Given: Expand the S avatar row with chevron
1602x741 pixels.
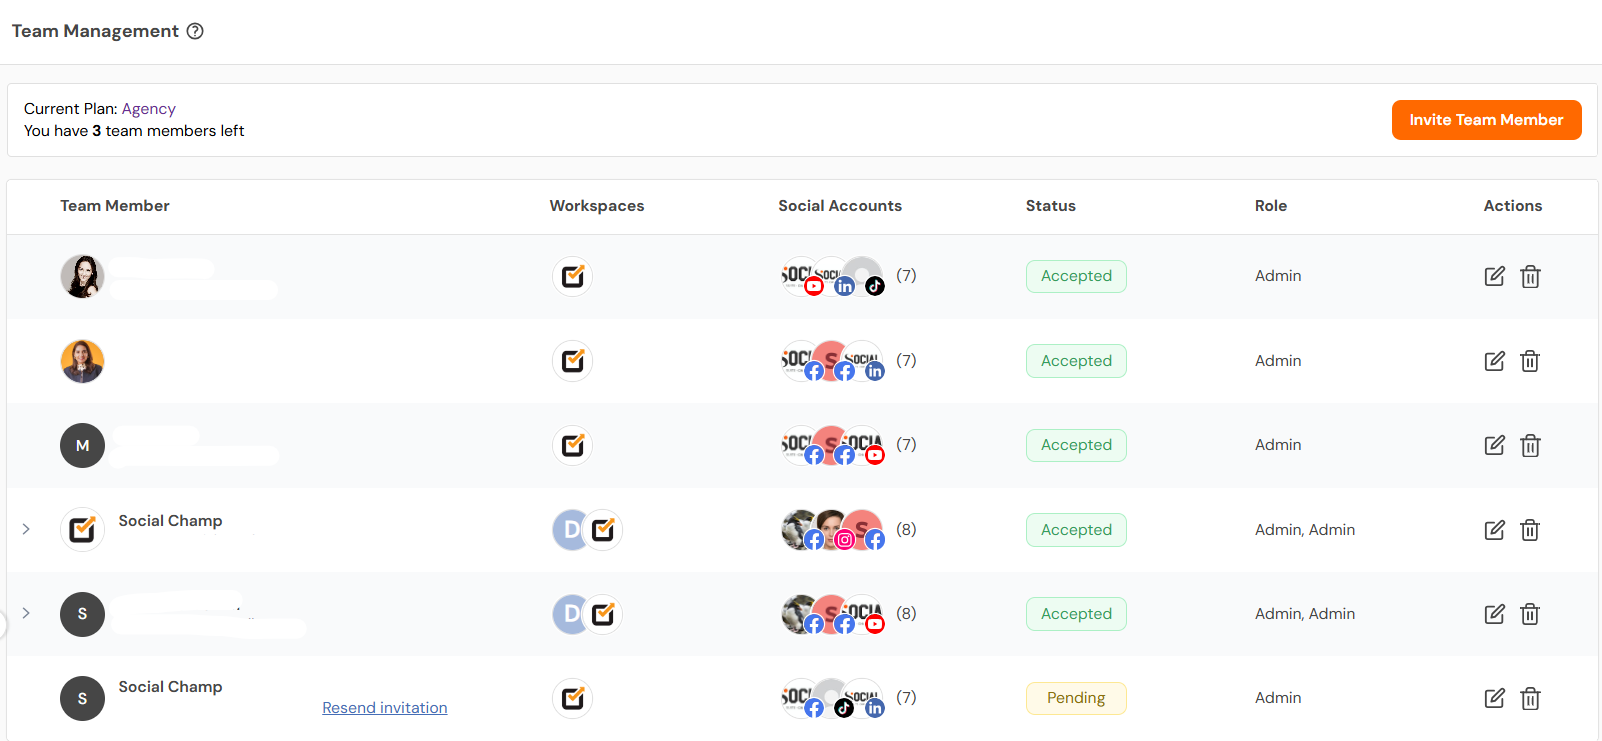Looking at the screenshot, I should click(x=26, y=613).
